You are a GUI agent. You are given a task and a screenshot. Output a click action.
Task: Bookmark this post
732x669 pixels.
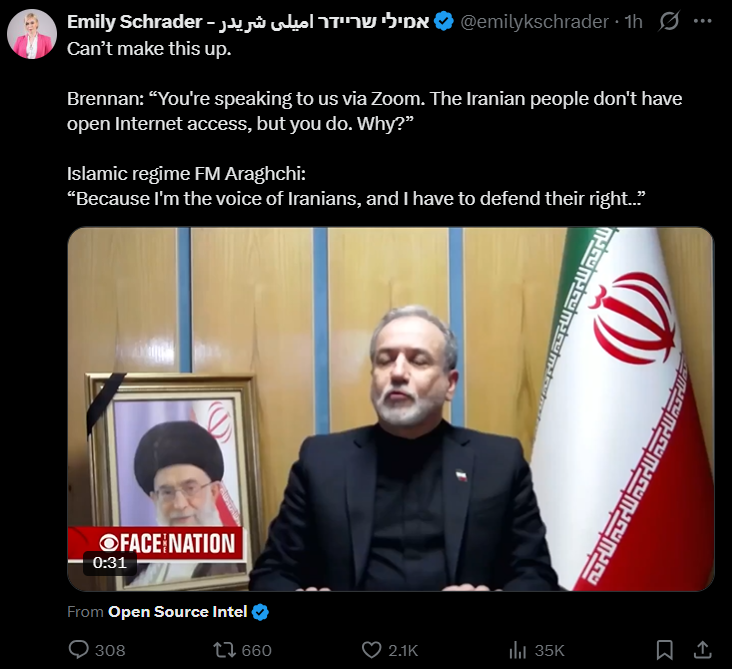tap(664, 650)
